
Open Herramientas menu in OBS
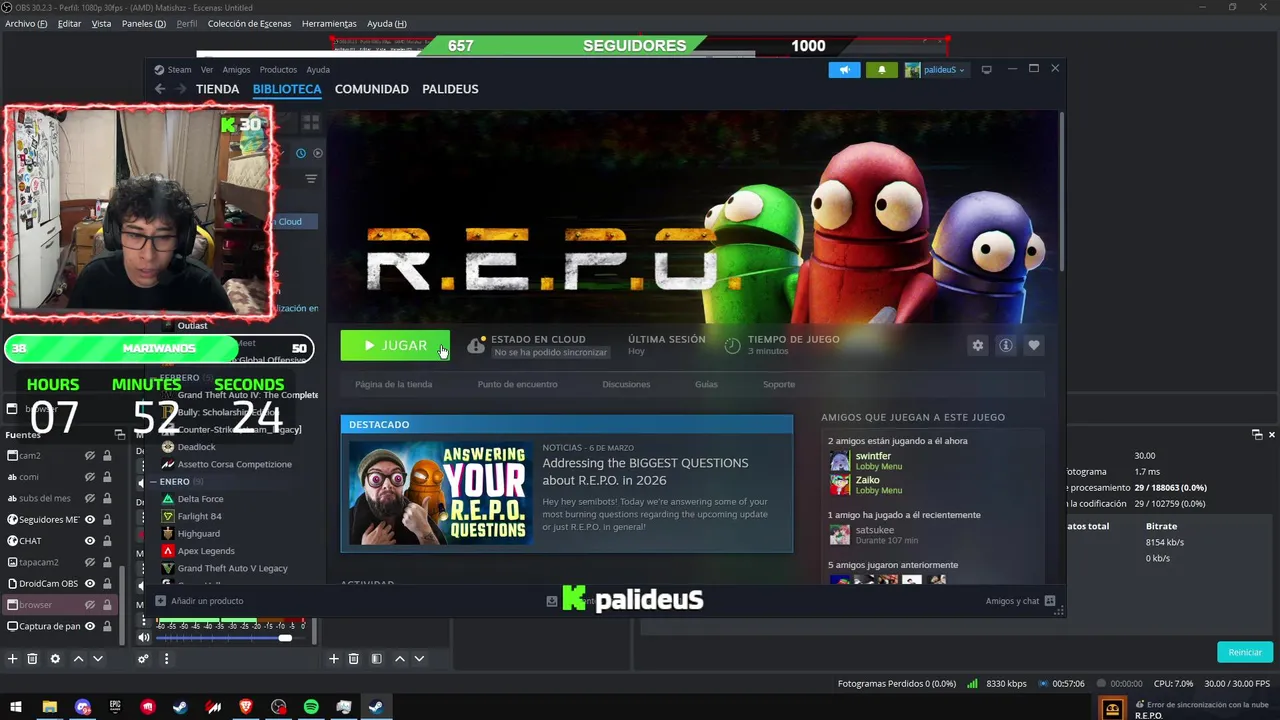point(329,23)
